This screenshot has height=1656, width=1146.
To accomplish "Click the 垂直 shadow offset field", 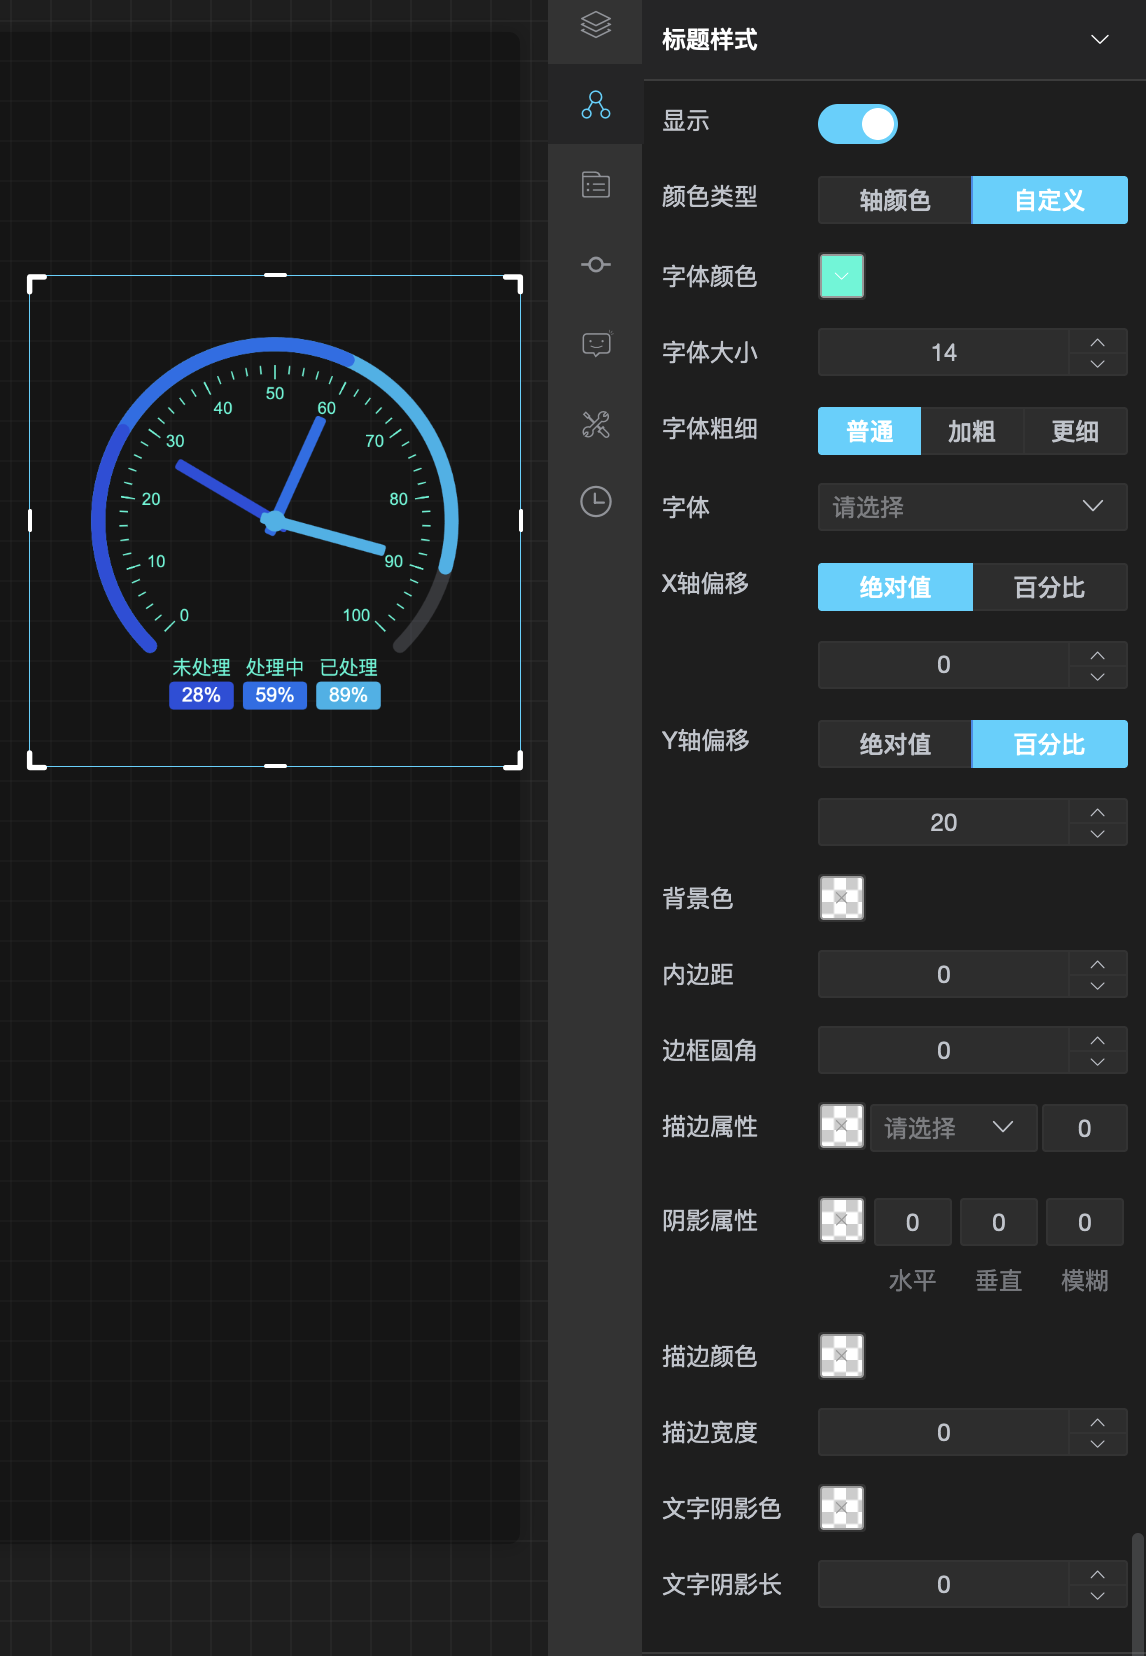I will [999, 1222].
